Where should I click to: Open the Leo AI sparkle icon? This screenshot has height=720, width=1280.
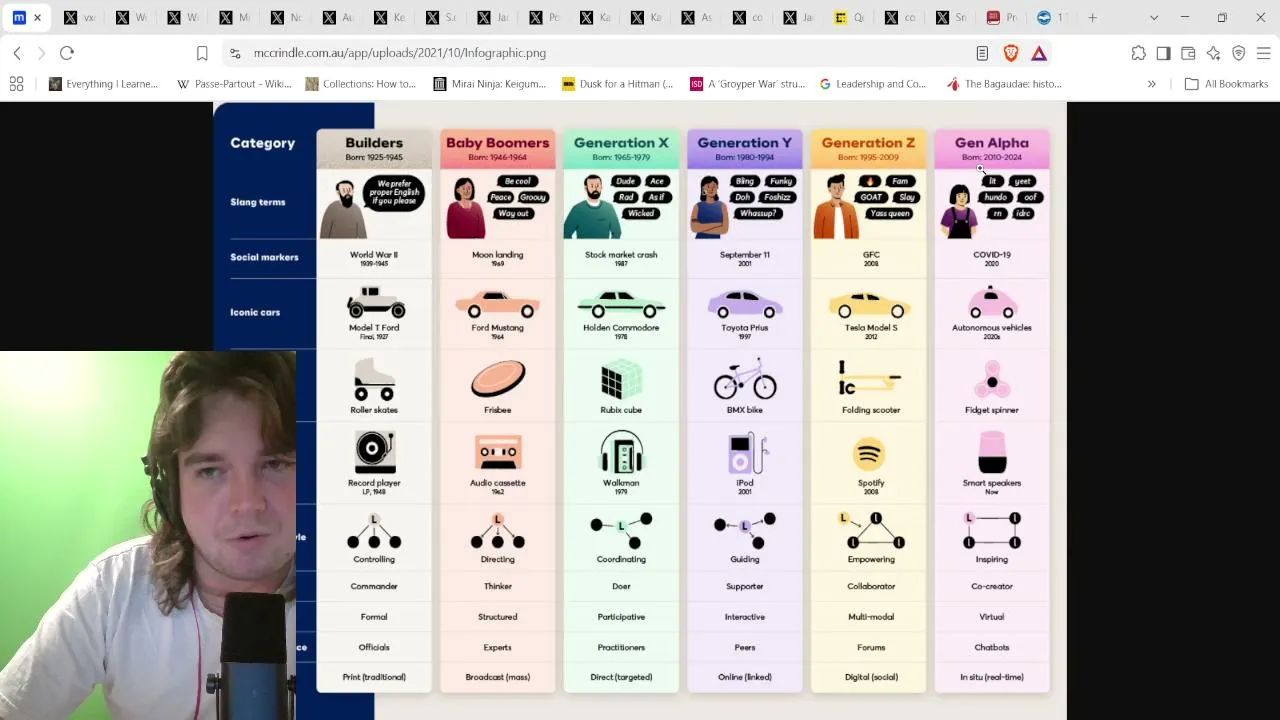click(x=1213, y=53)
